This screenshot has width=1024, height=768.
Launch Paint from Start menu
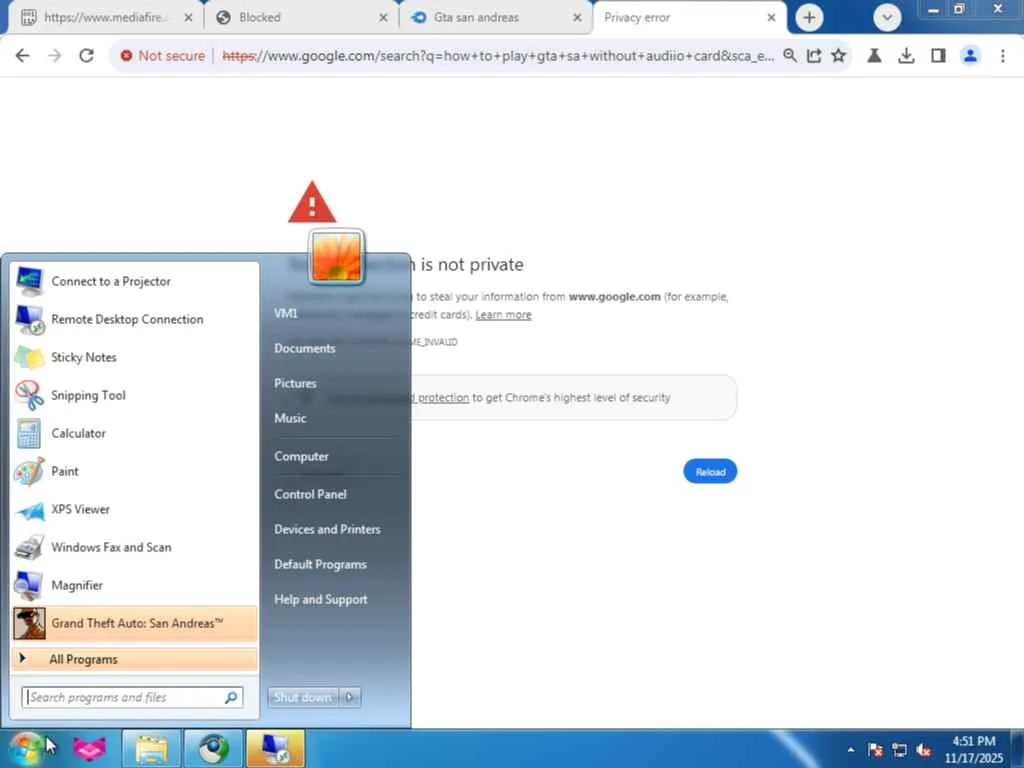point(135,472)
